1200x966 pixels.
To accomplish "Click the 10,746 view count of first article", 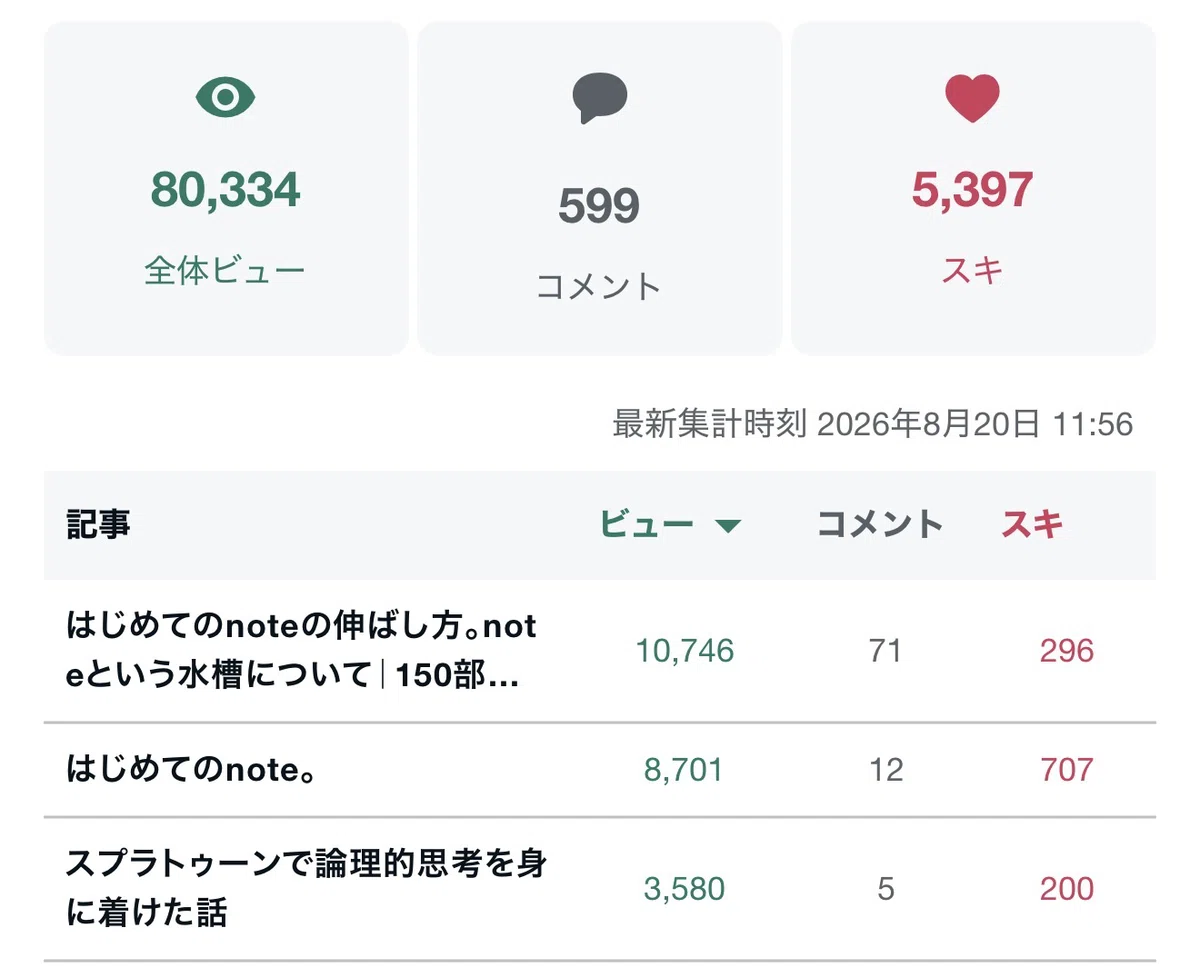I will tap(685, 652).
